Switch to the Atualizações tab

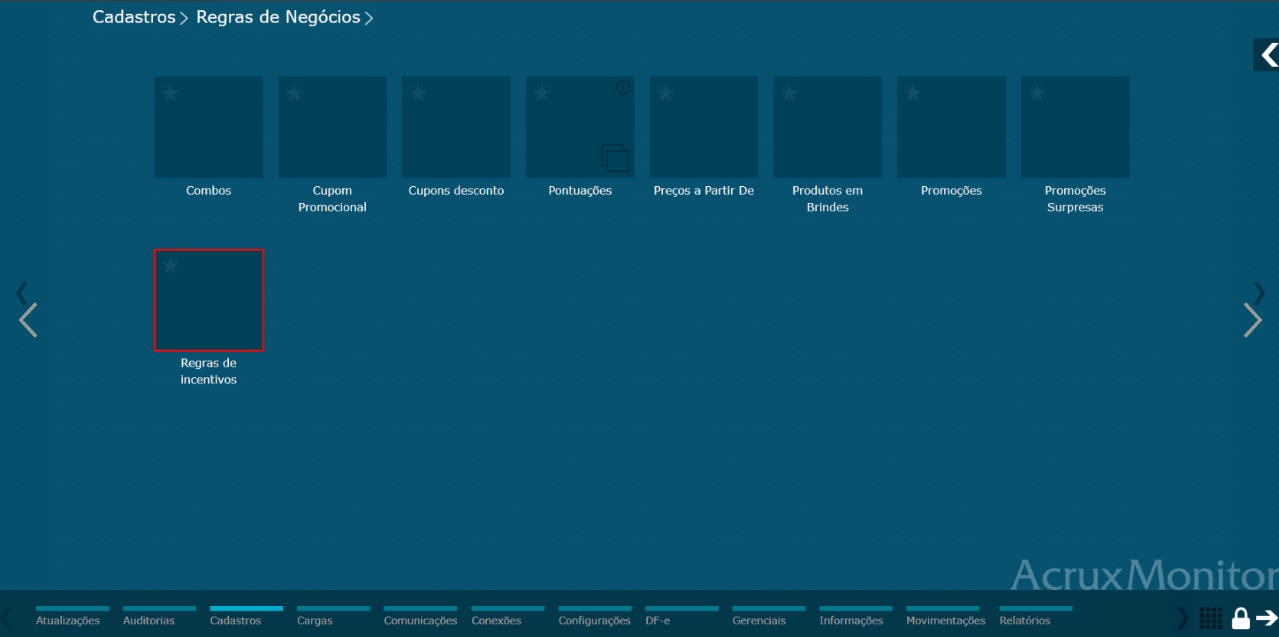pyautogui.click(x=72, y=615)
